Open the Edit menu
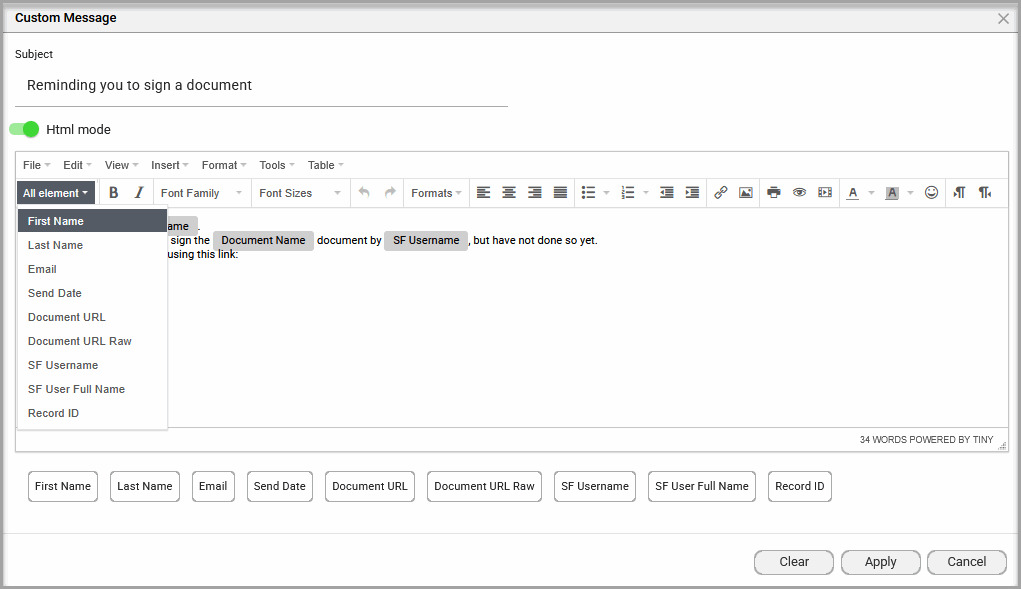1021x589 pixels. [77, 165]
